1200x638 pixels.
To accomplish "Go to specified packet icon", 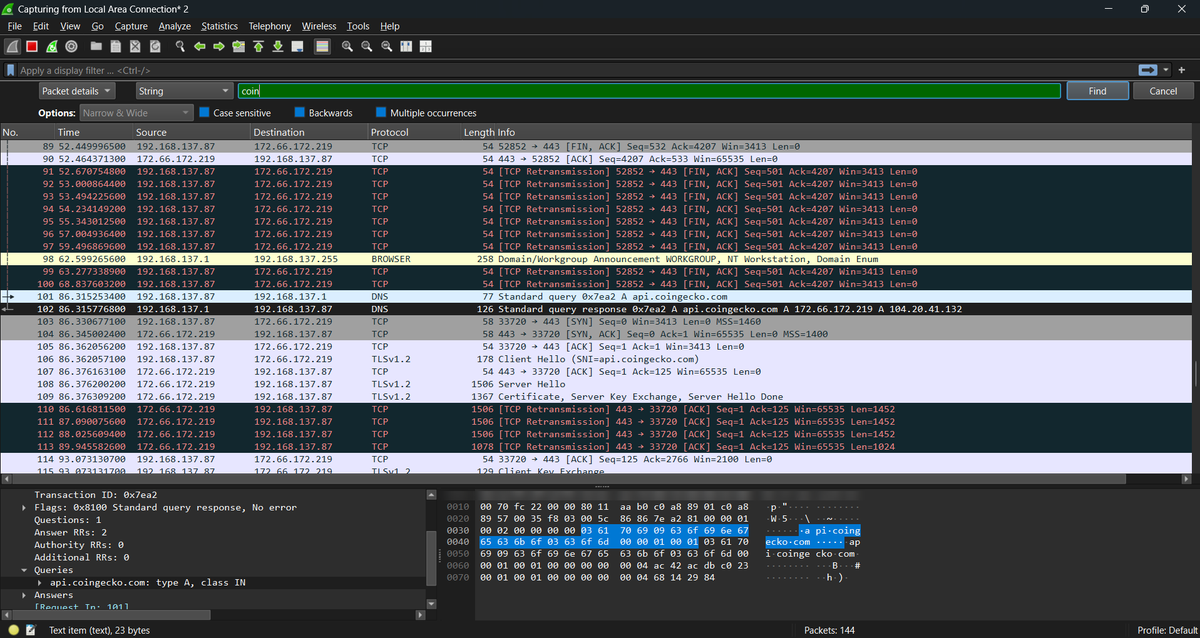I will [238, 46].
